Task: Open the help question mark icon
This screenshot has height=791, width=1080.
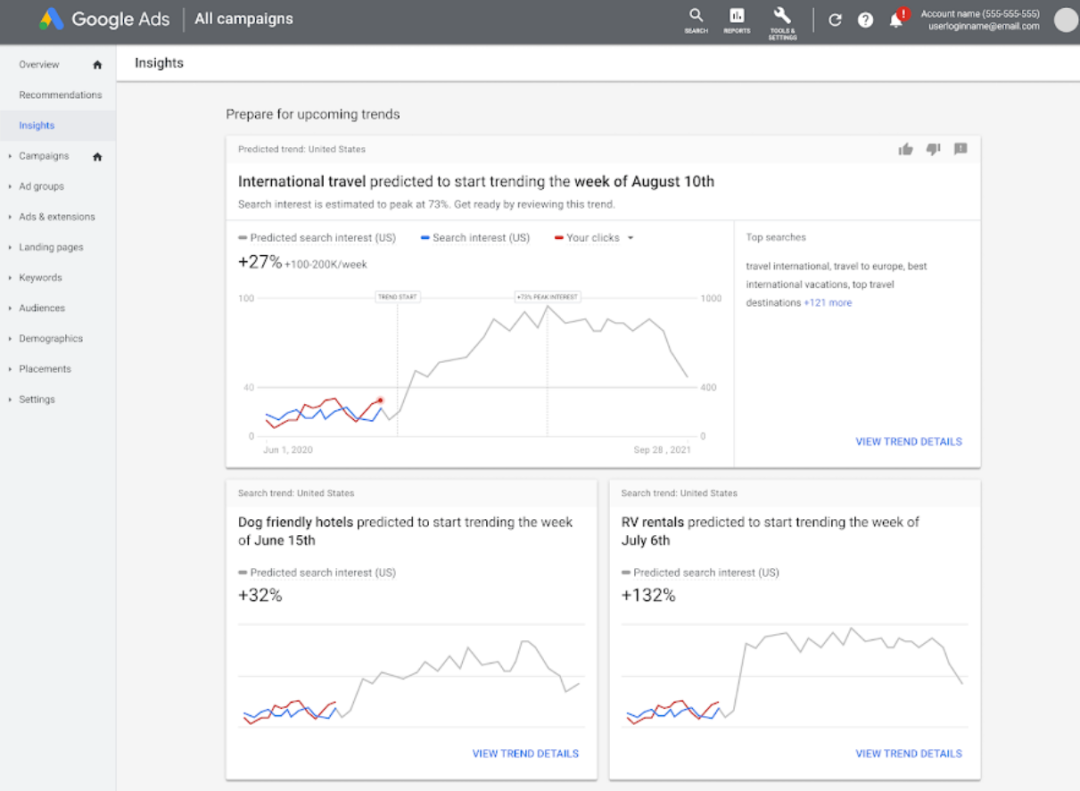Action: pyautogui.click(x=865, y=20)
